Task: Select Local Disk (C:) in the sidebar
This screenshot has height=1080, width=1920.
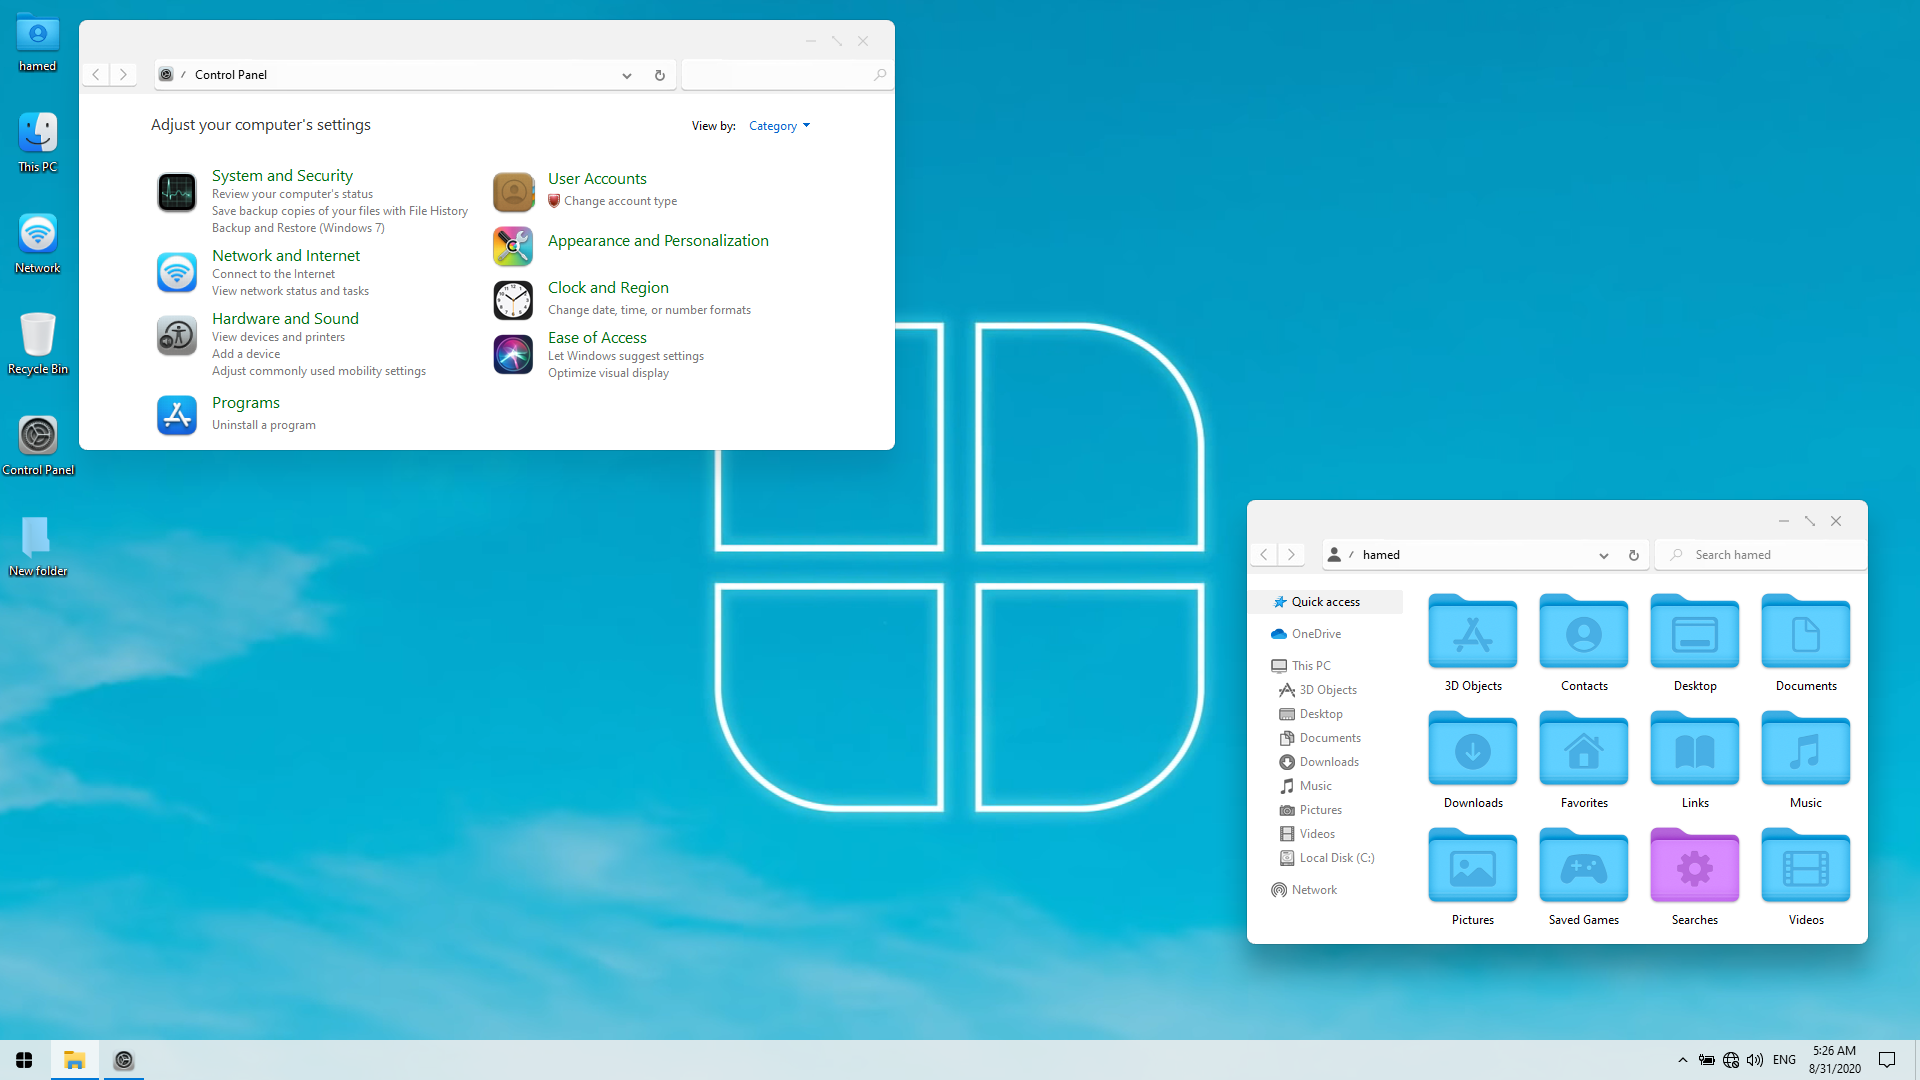Action: point(1336,858)
